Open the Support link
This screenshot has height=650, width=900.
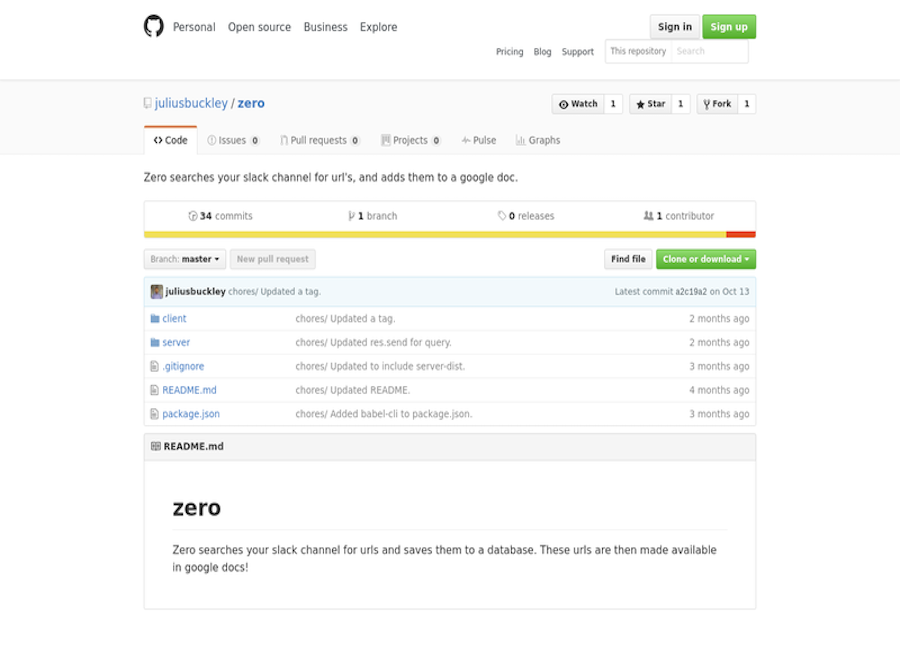(577, 52)
